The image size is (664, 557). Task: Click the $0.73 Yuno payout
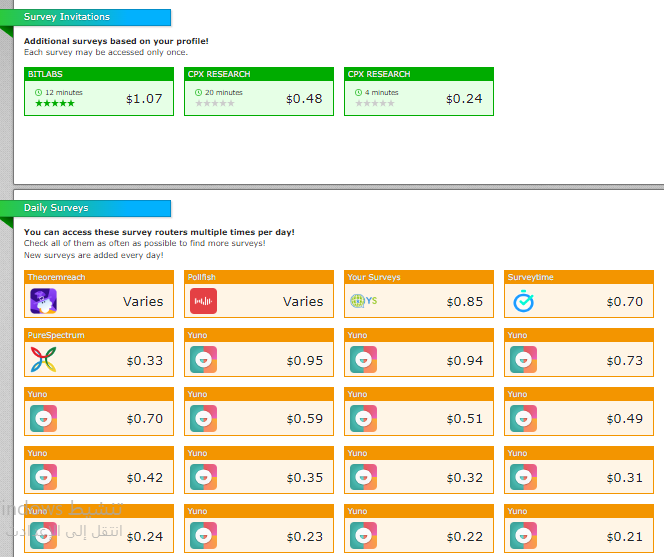tap(625, 360)
